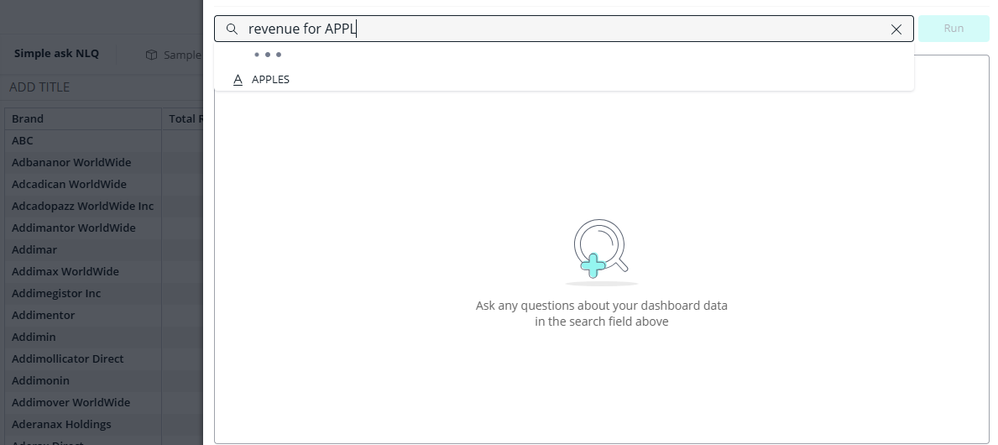The image size is (998, 445).
Task: Click the search magnifier icon in query field
Action: click(232, 29)
